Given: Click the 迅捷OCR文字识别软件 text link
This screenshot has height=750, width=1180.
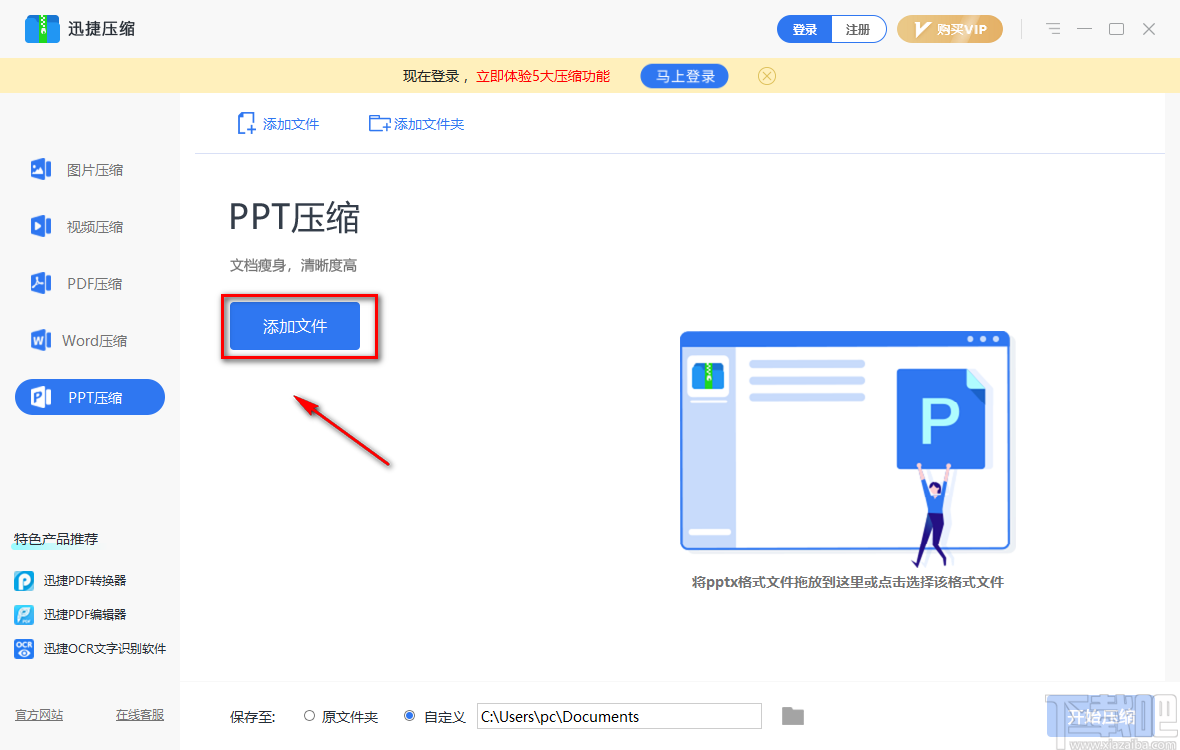Looking at the screenshot, I should [105, 648].
